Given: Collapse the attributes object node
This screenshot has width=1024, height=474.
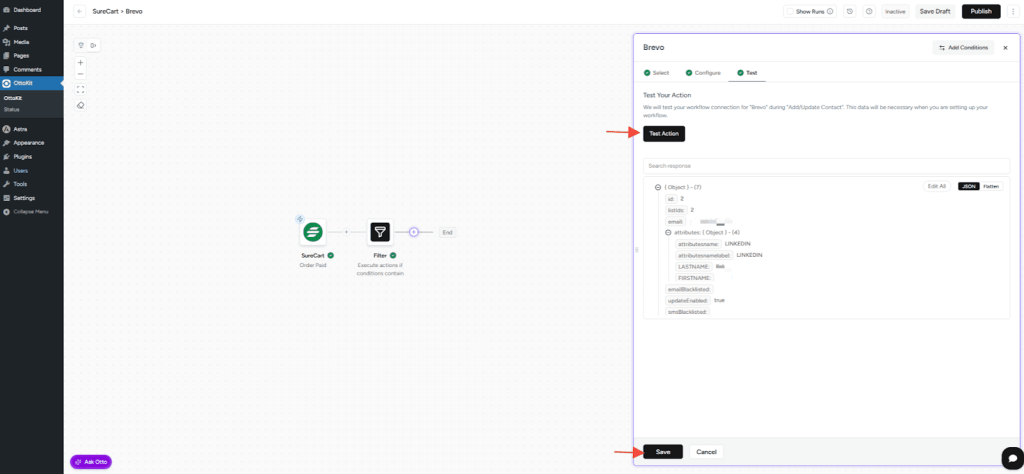Looking at the screenshot, I should [x=668, y=232].
